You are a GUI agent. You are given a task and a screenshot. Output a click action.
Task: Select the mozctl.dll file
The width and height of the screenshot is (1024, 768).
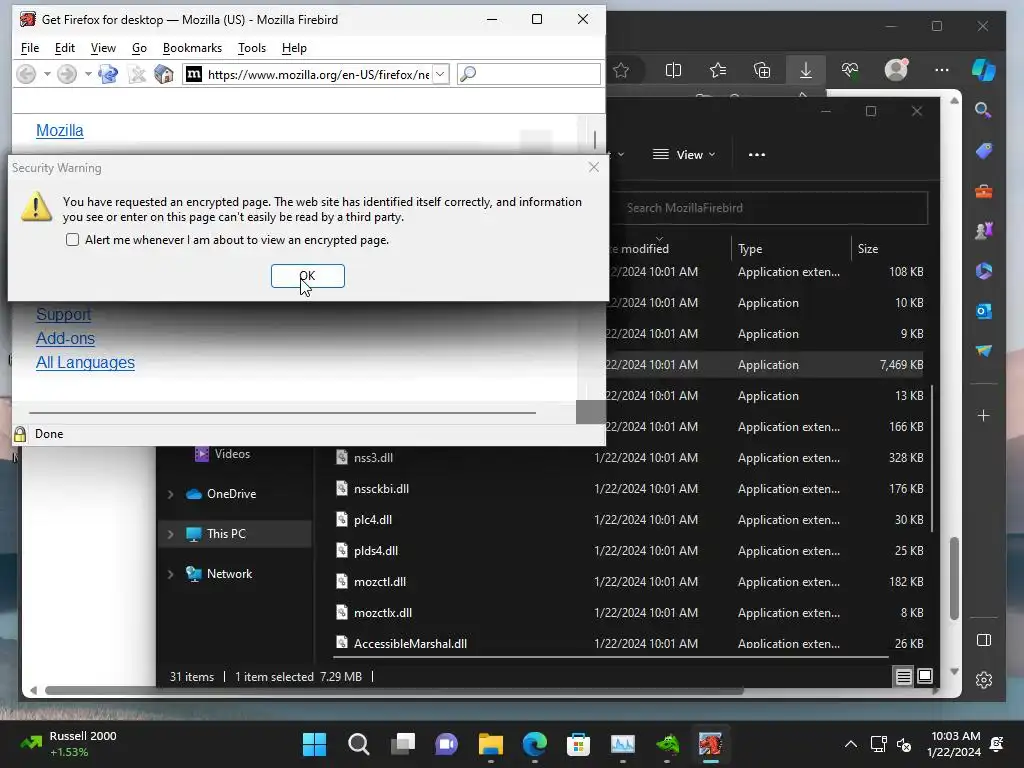380,582
